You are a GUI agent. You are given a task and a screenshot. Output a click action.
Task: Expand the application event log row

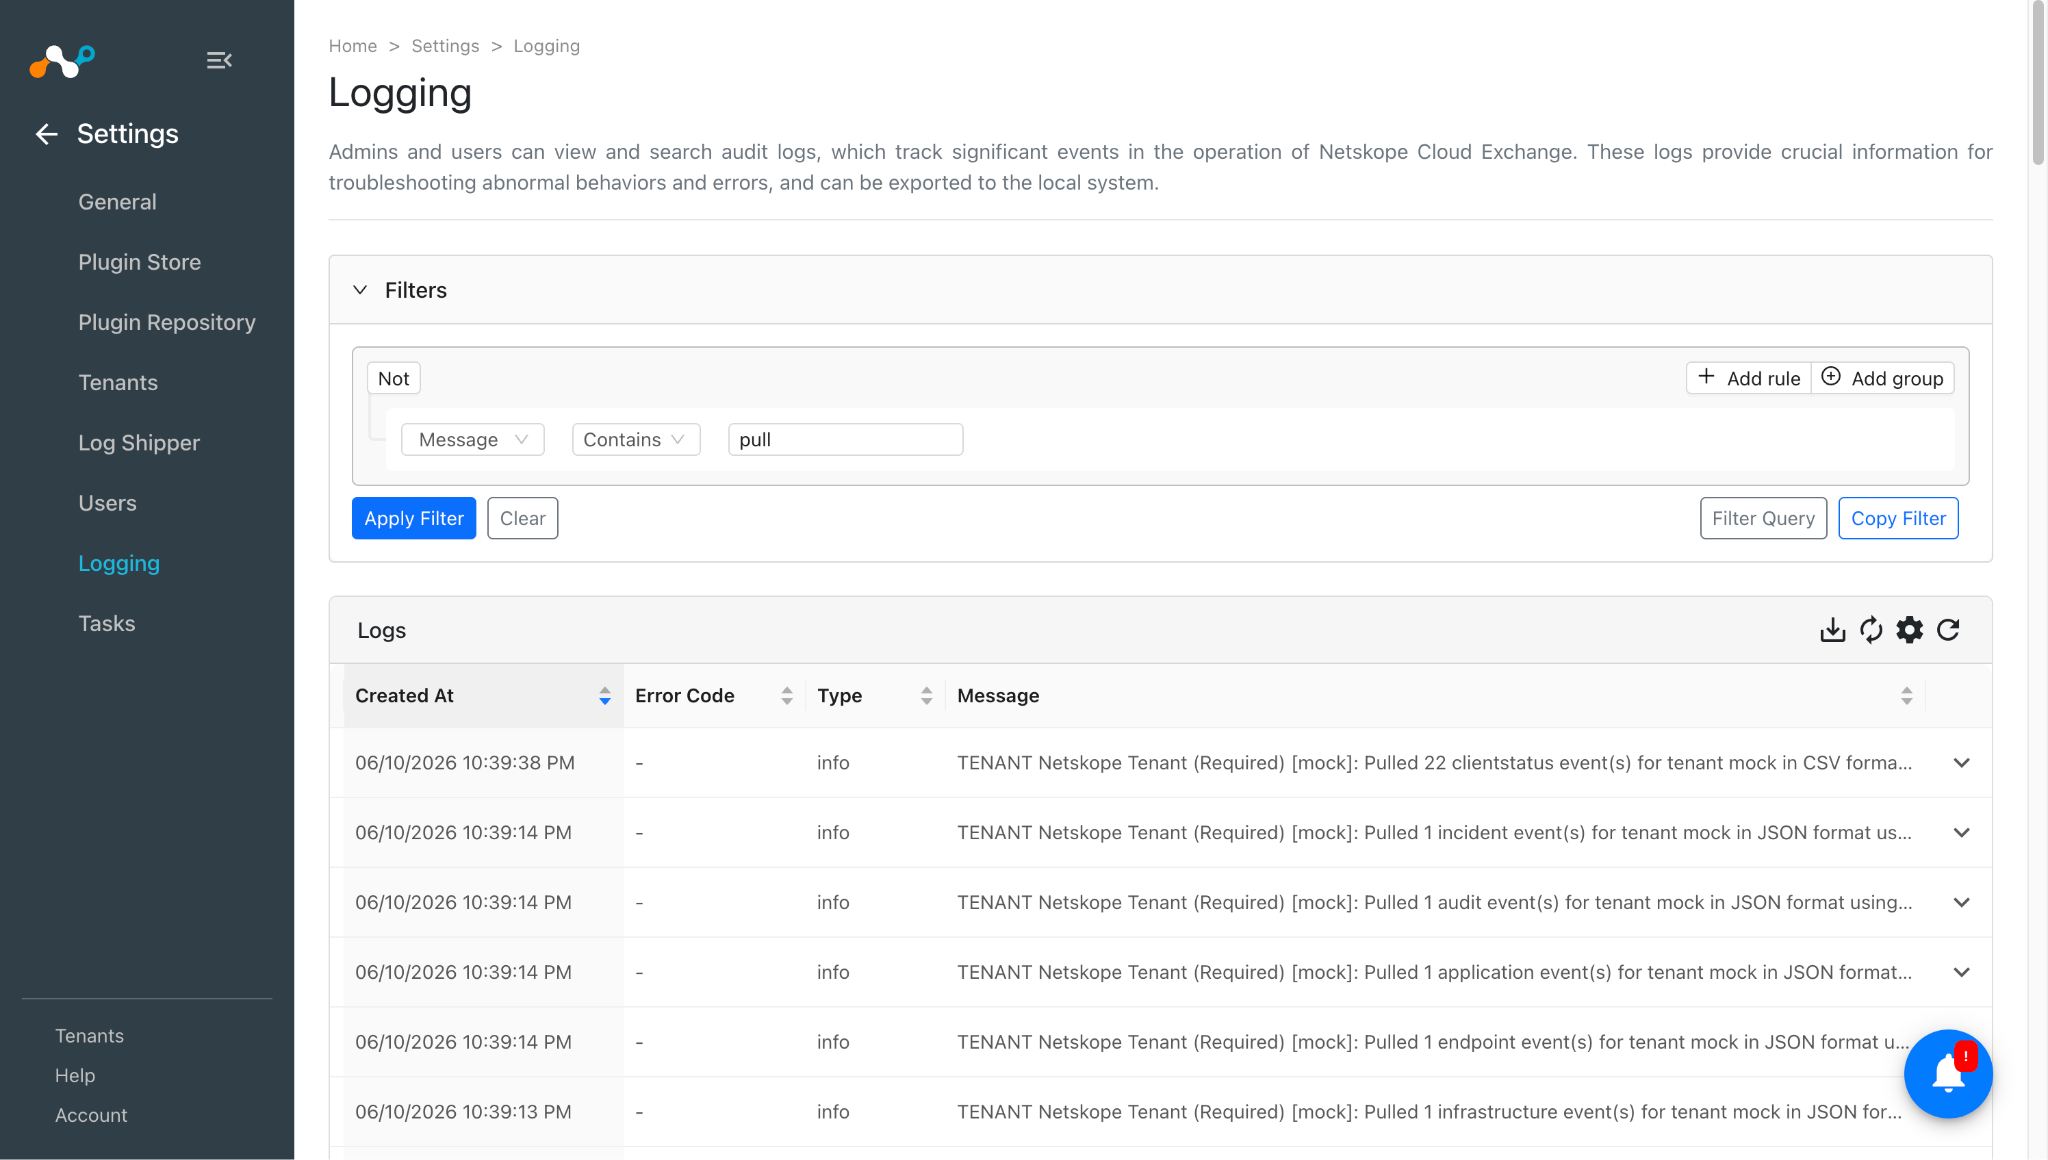click(1962, 973)
